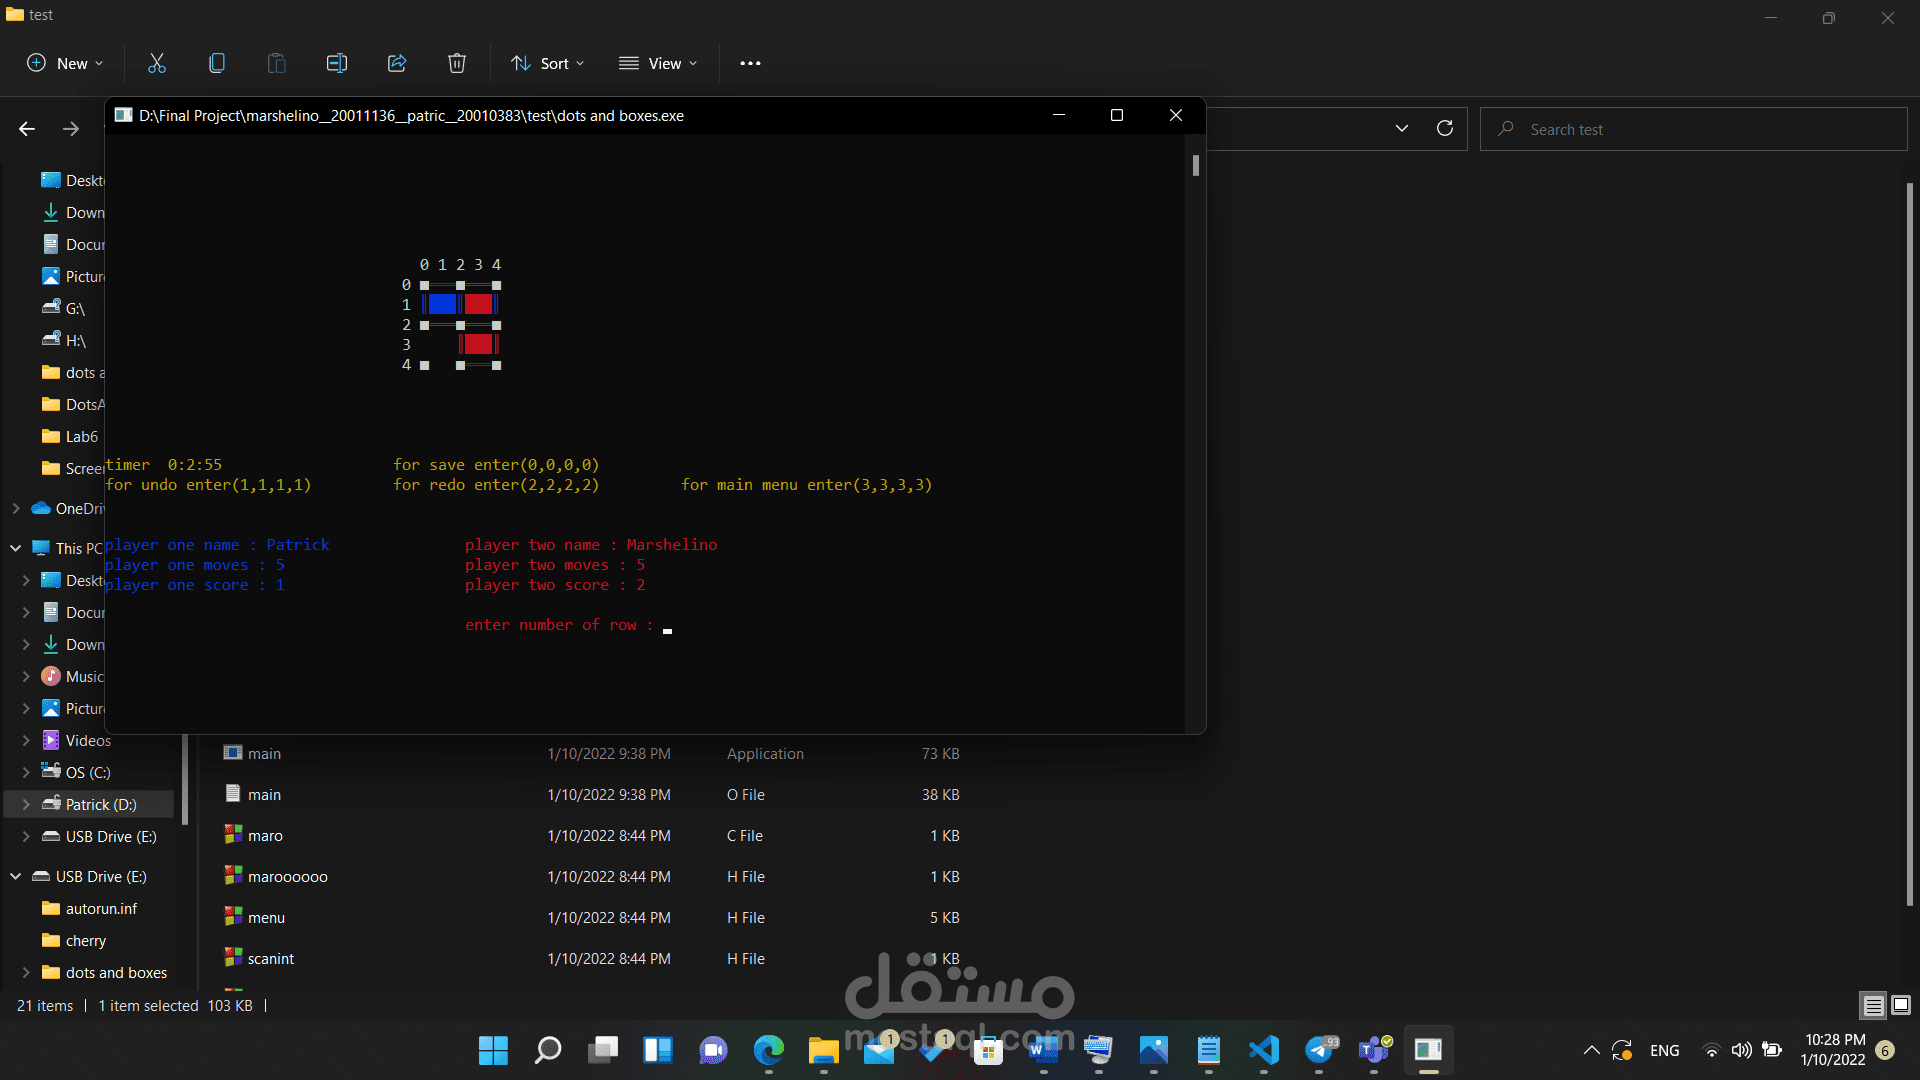Click the Rename icon in toolbar
1920x1080 pixels.
tap(337, 63)
